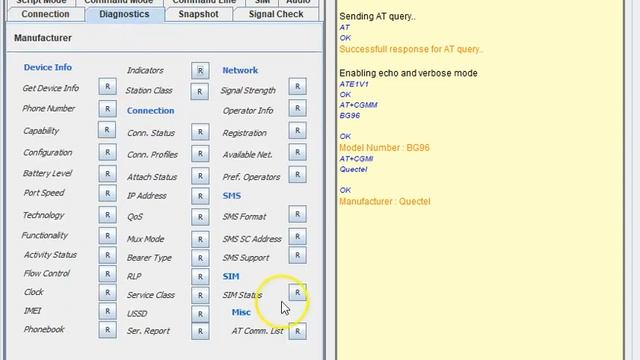Click the 'ATE1V1' command in the log
The image size is (640, 360).
[x=354, y=84]
